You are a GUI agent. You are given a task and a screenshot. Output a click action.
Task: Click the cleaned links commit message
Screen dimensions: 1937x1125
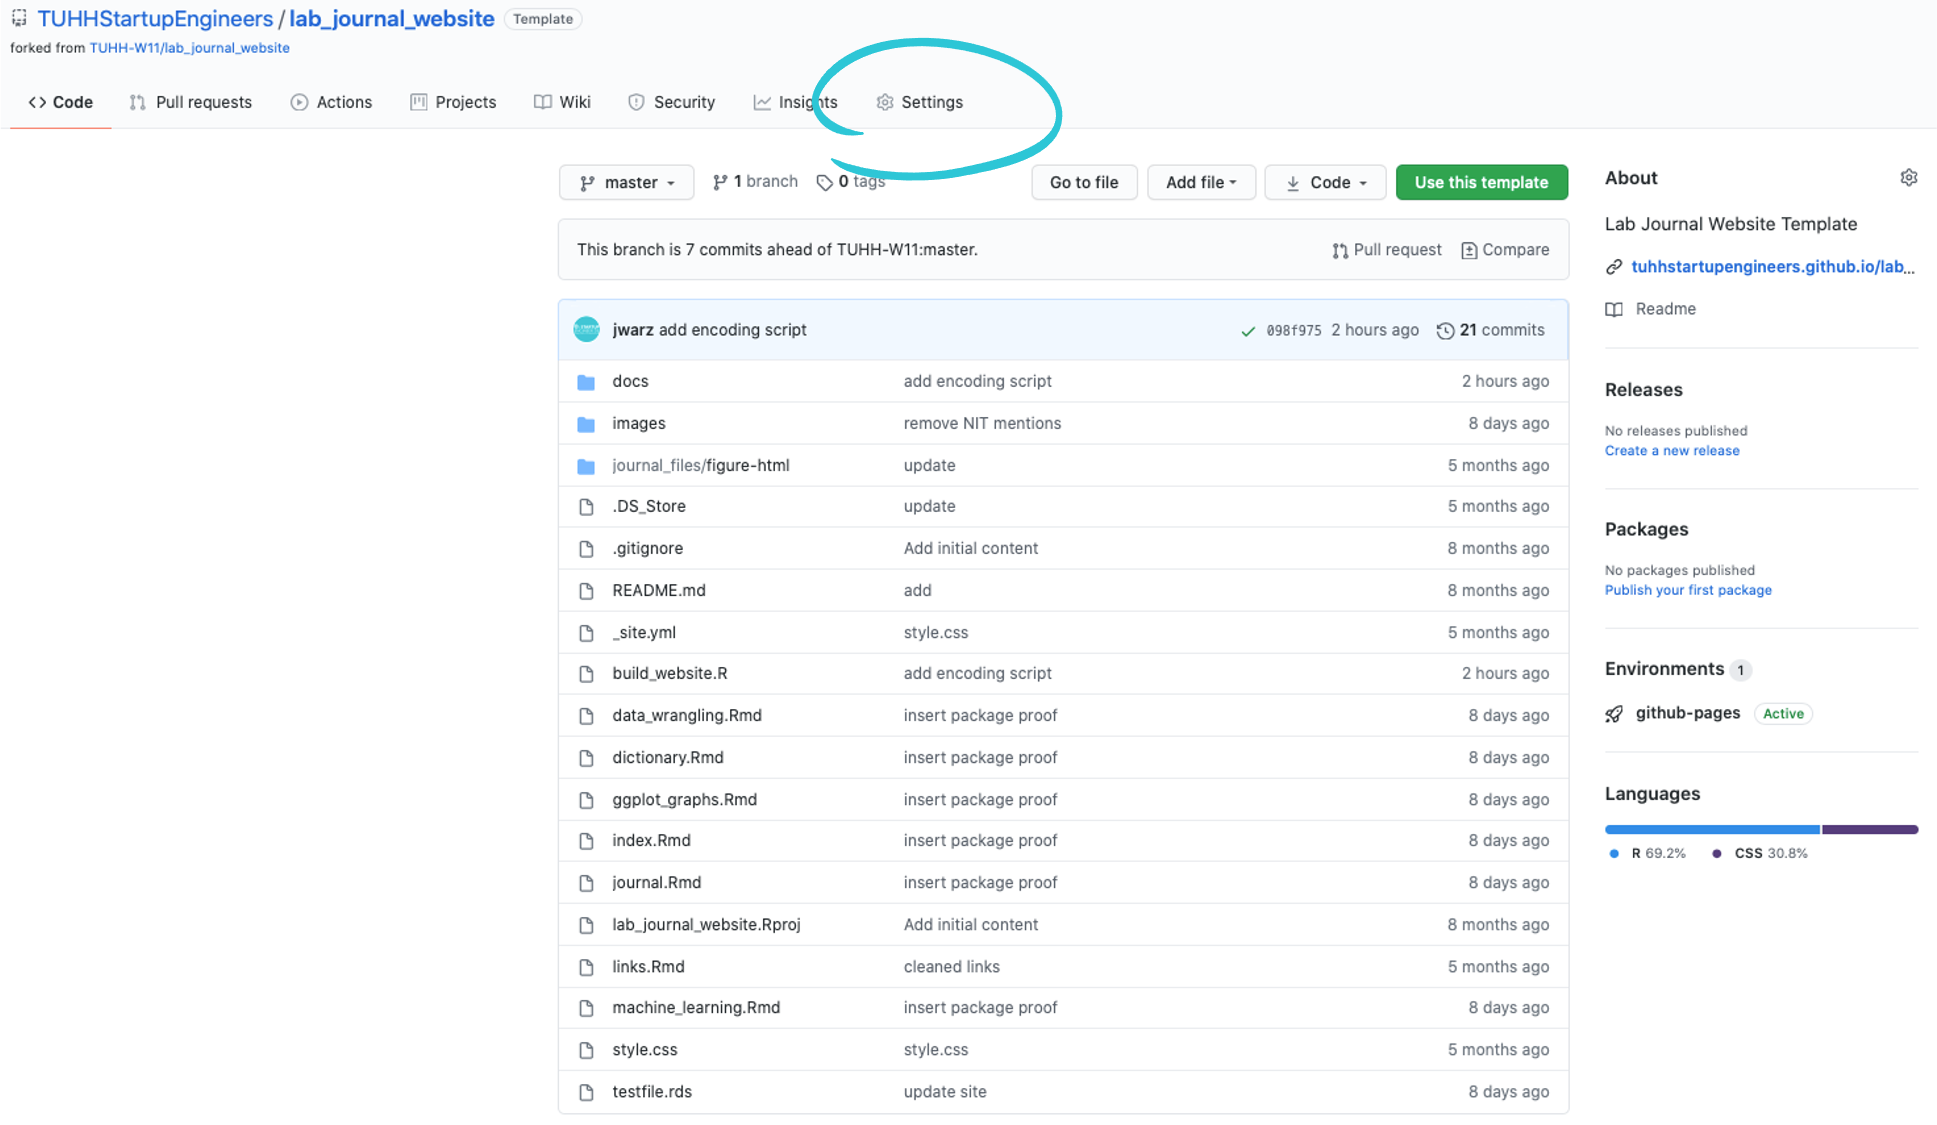952,966
